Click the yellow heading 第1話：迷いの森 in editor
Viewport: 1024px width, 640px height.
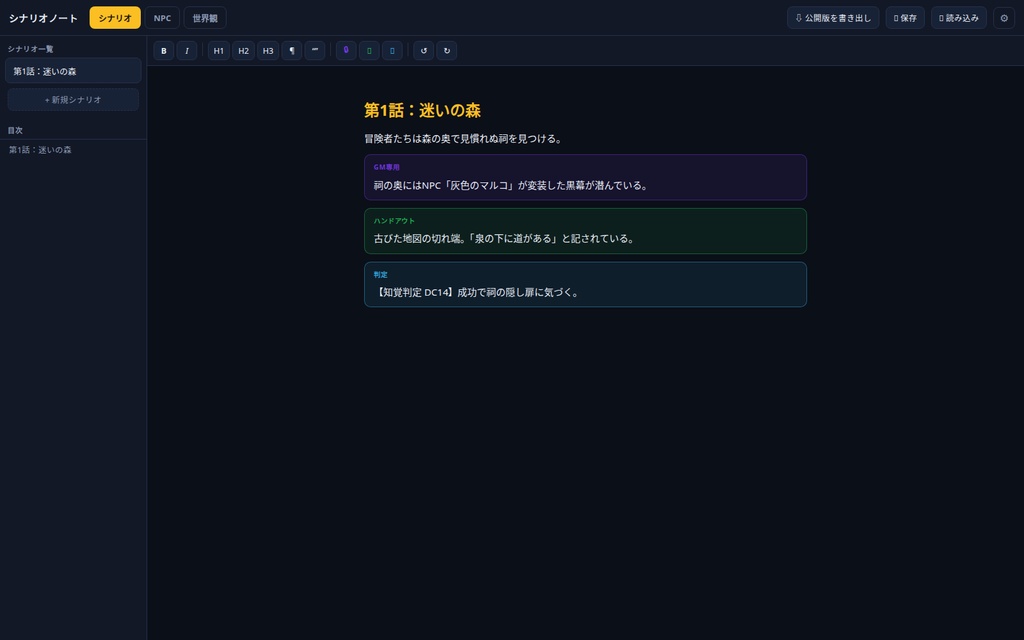[x=423, y=110]
